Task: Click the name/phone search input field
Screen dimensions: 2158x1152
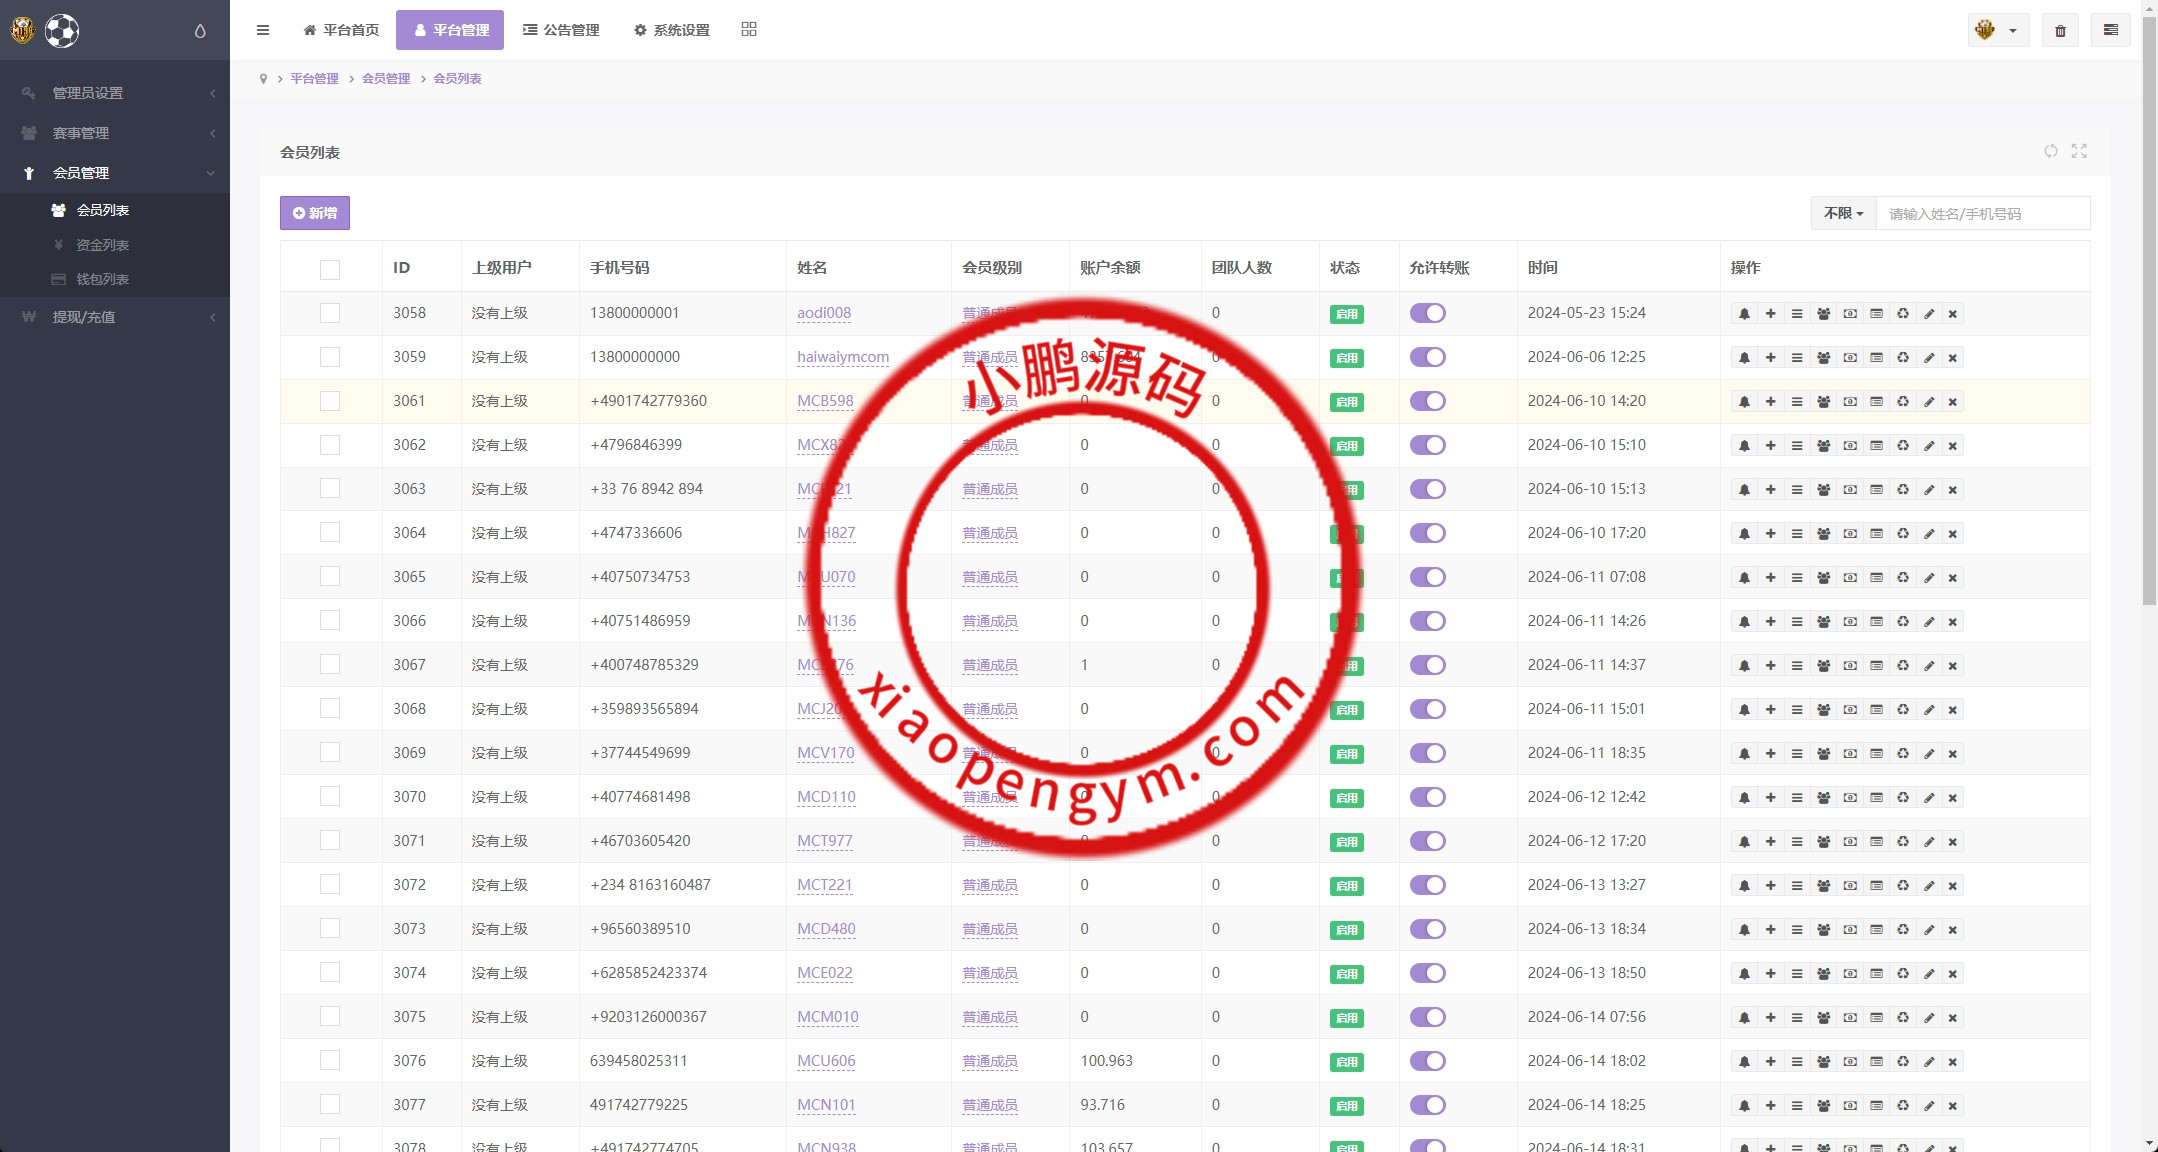Action: point(1981,213)
